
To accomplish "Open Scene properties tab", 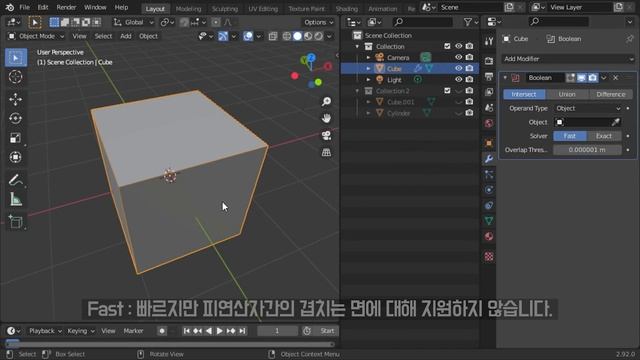I will point(489,108).
